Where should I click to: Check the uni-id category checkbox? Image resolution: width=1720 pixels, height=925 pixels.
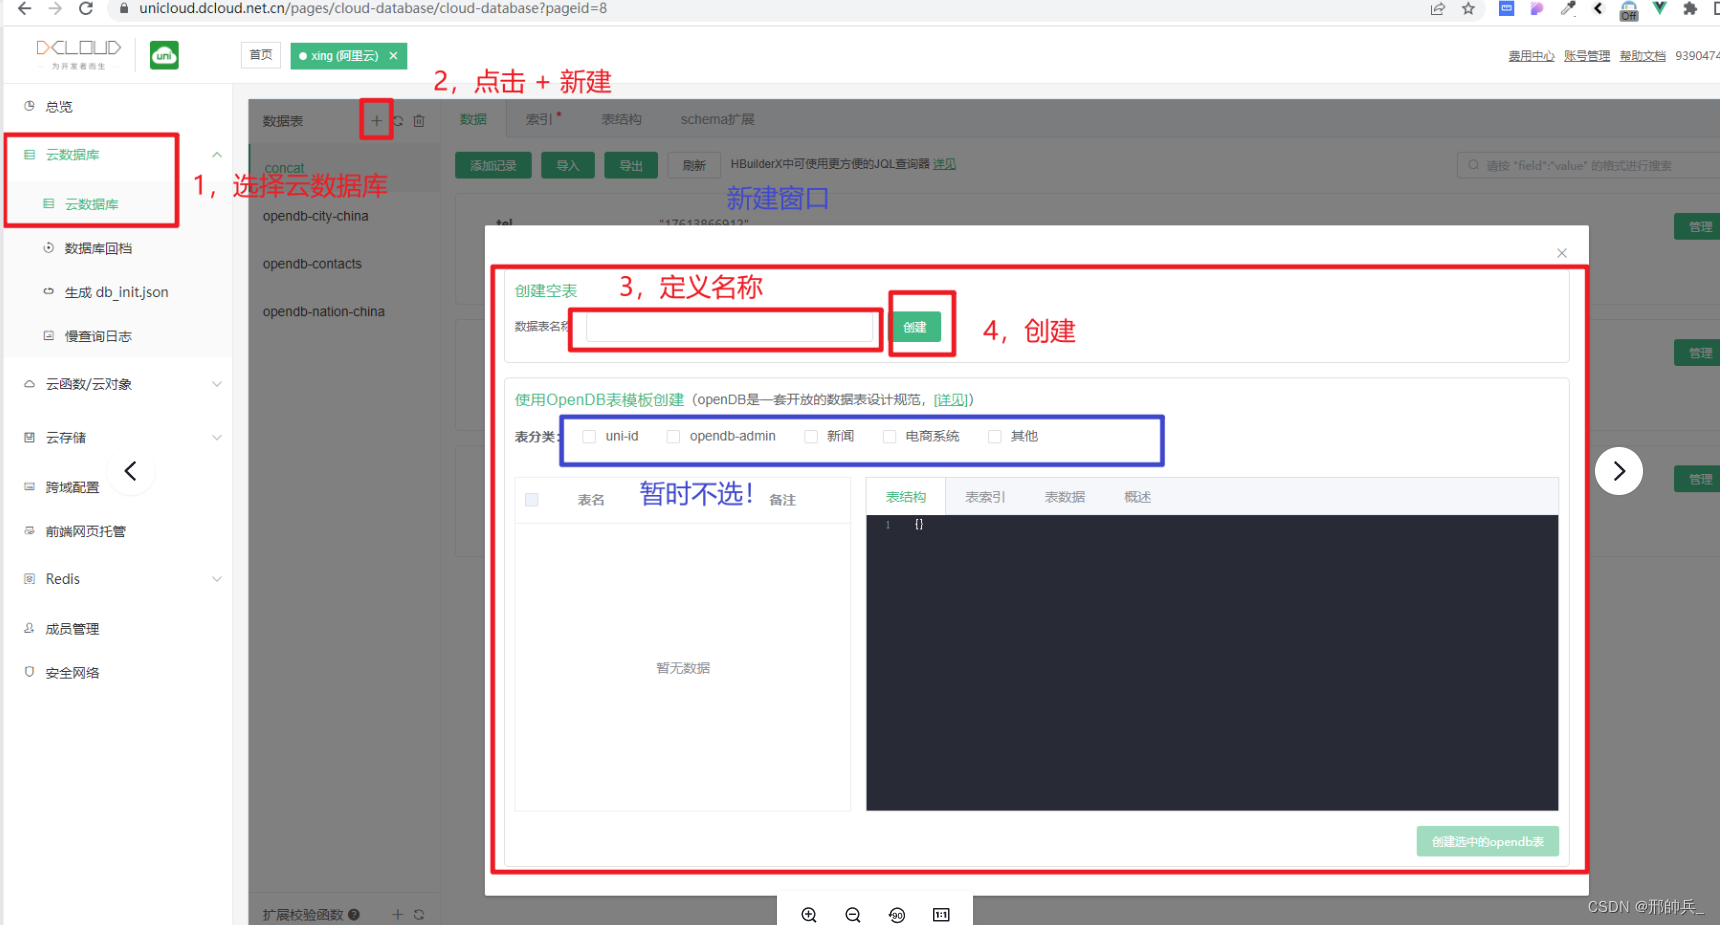pyautogui.click(x=589, y=437)
